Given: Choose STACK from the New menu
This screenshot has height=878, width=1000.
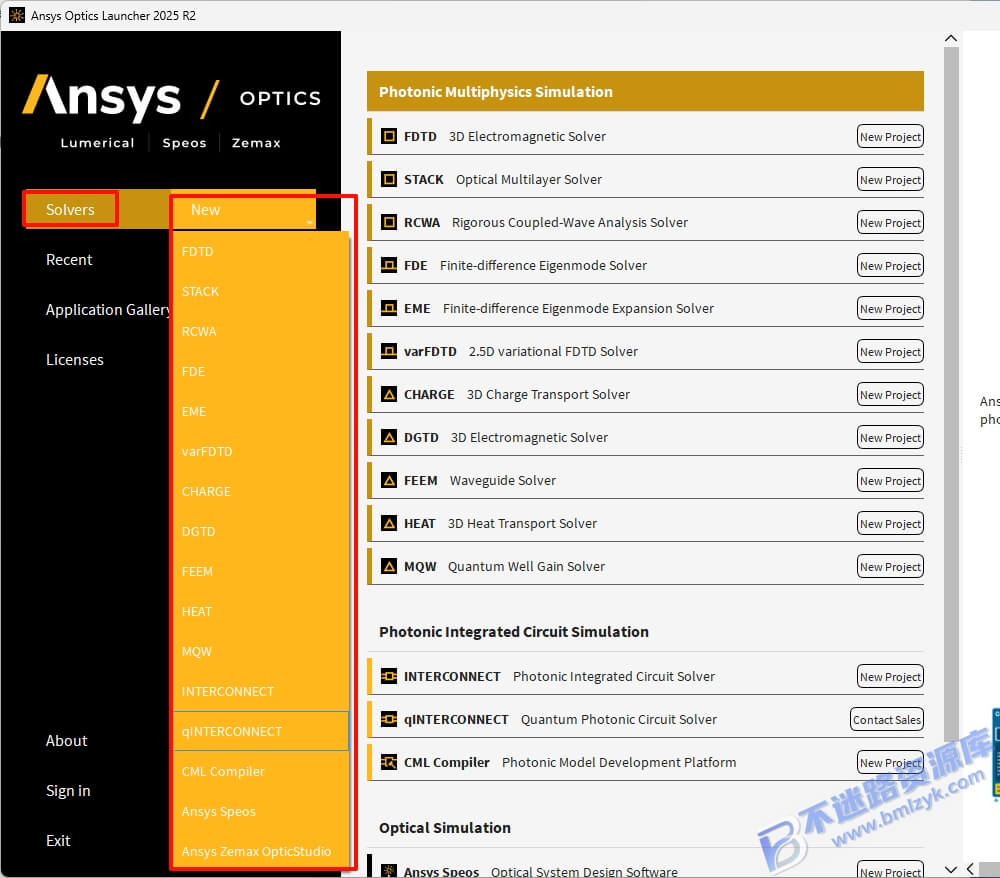Looking at the screenshot, I should 261,291.
